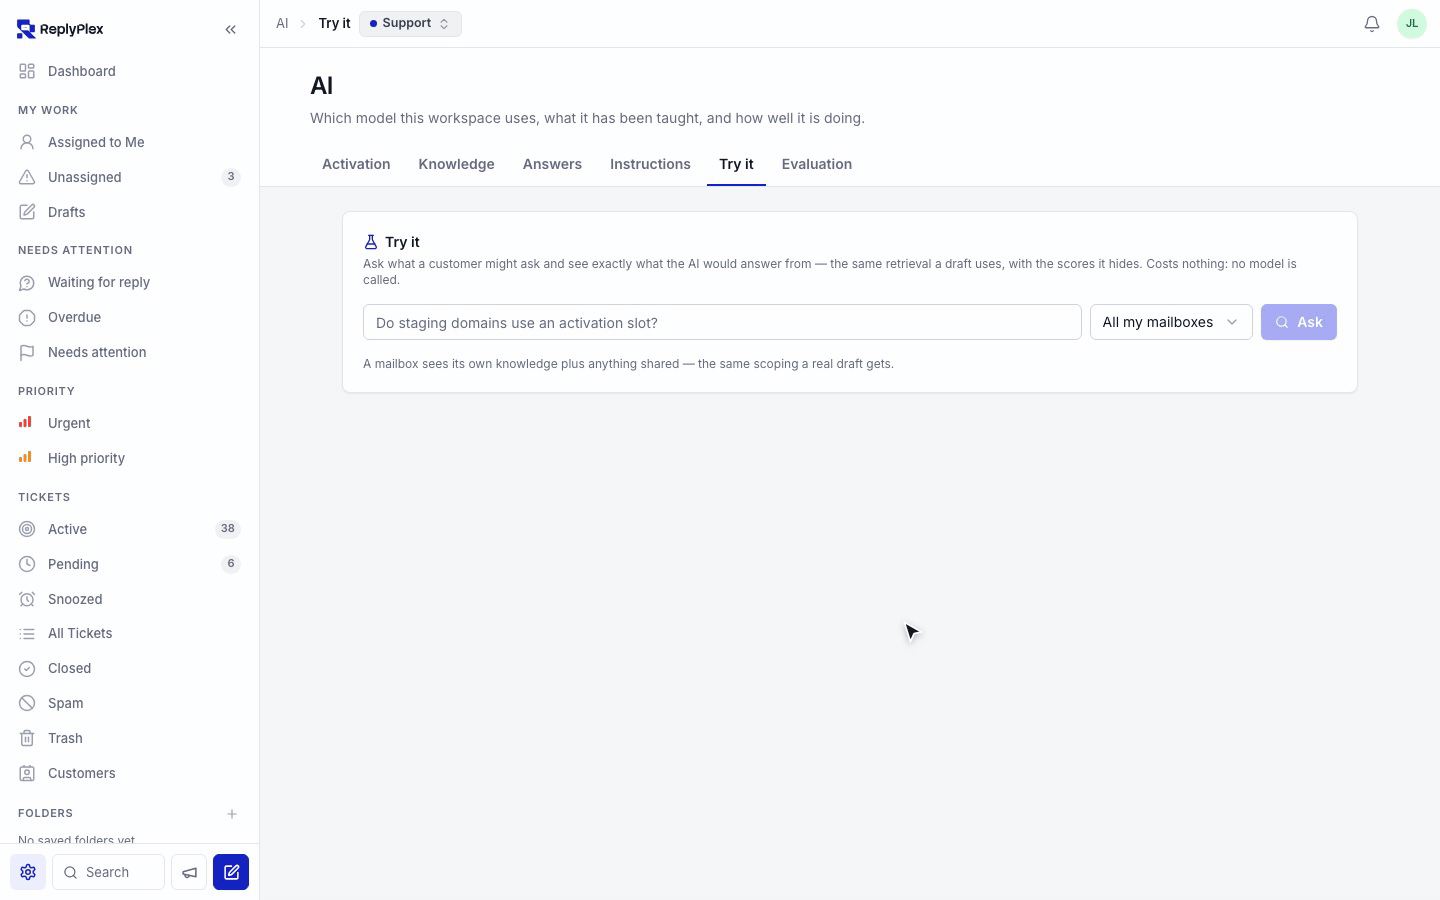Switch to the Knowledge tab
The image size is (1440, 900).
coord(456,164)
